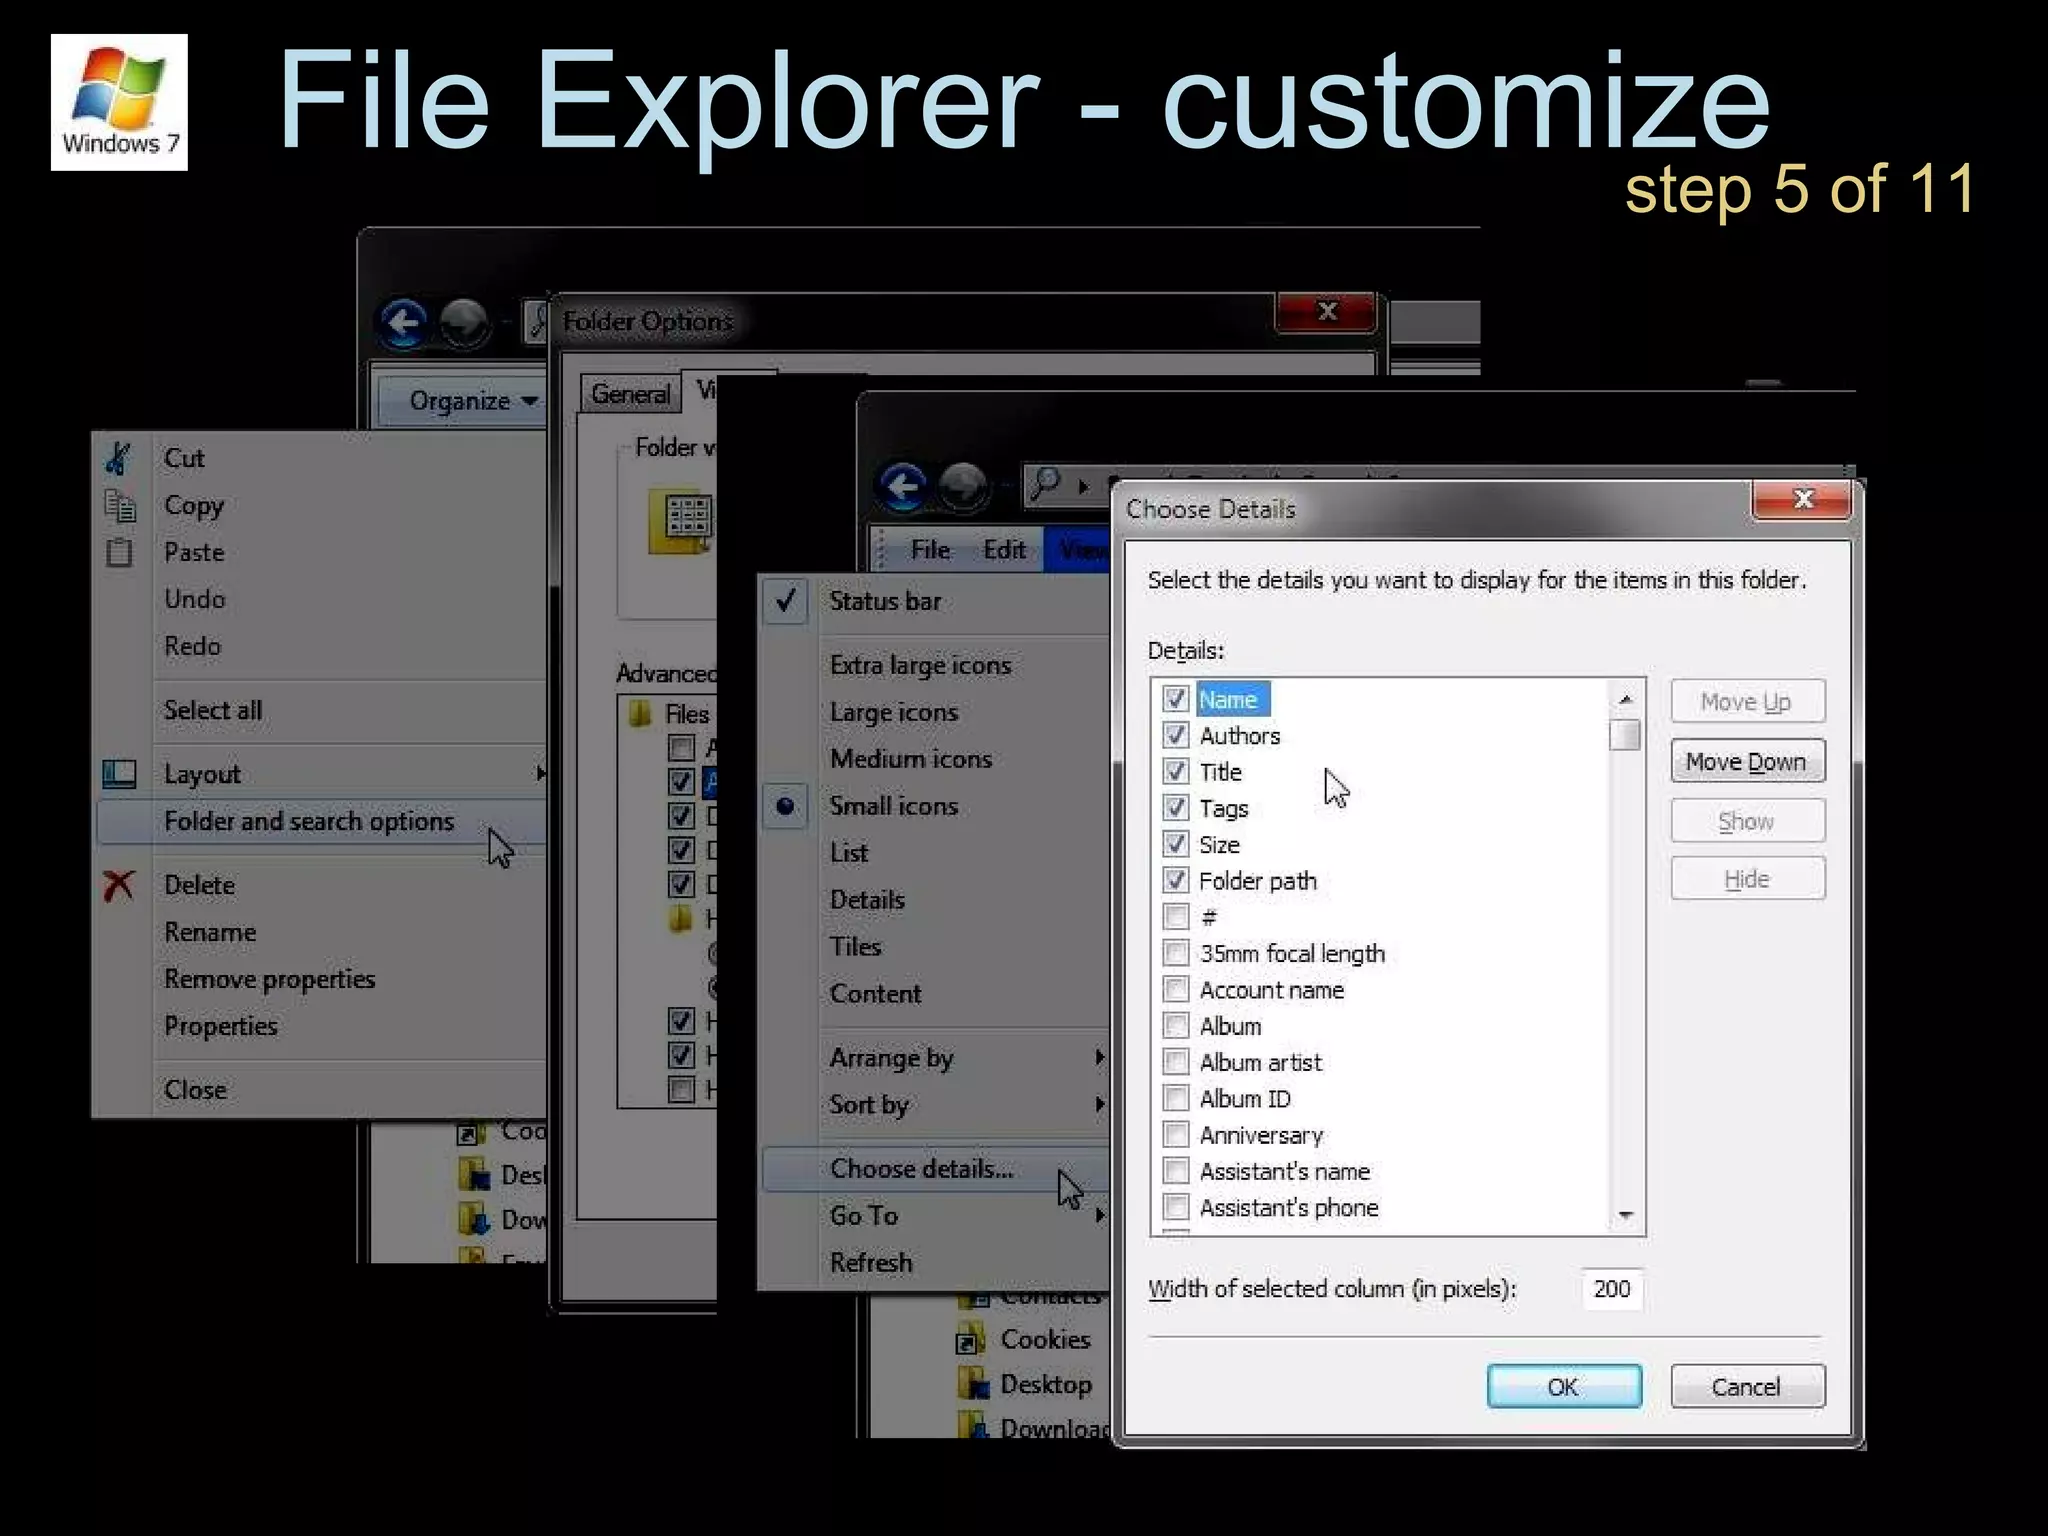Select Extra large icons view
Viewport: 2048px width, 1536px height.
[x=920, y=665]
